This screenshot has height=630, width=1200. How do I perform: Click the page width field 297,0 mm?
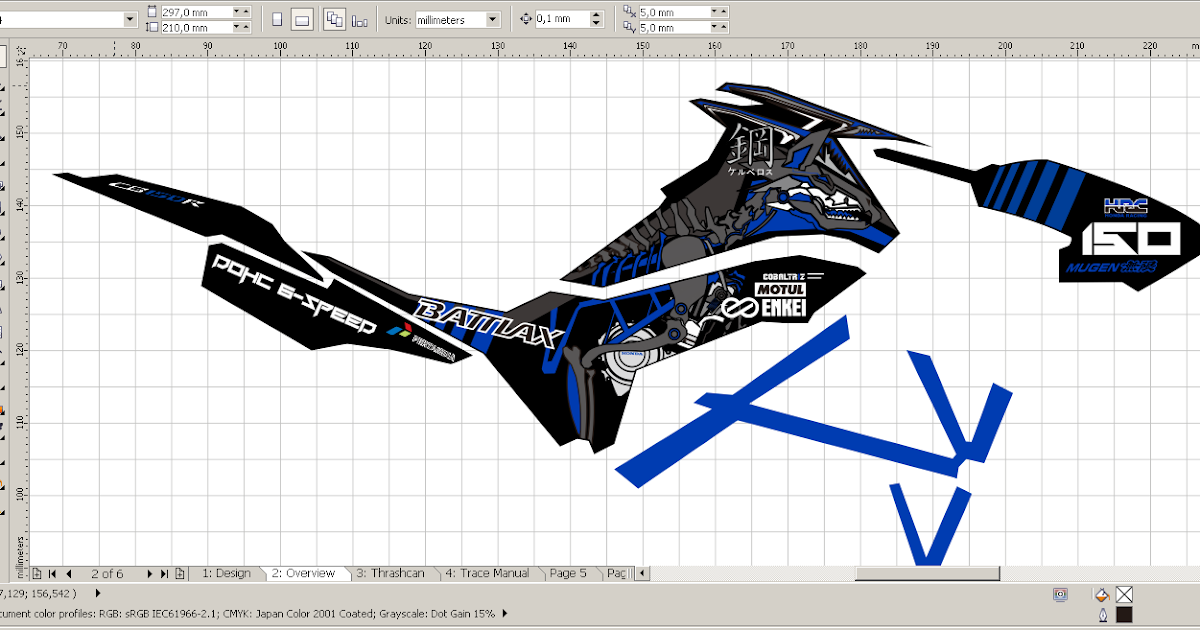point(195,11)
